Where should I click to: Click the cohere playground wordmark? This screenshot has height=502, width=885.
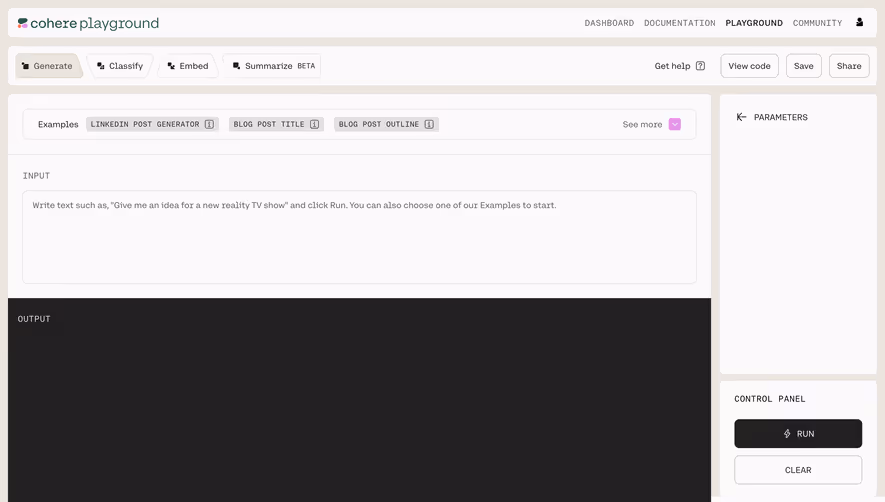pyautogui.click(x=94, y=23)
